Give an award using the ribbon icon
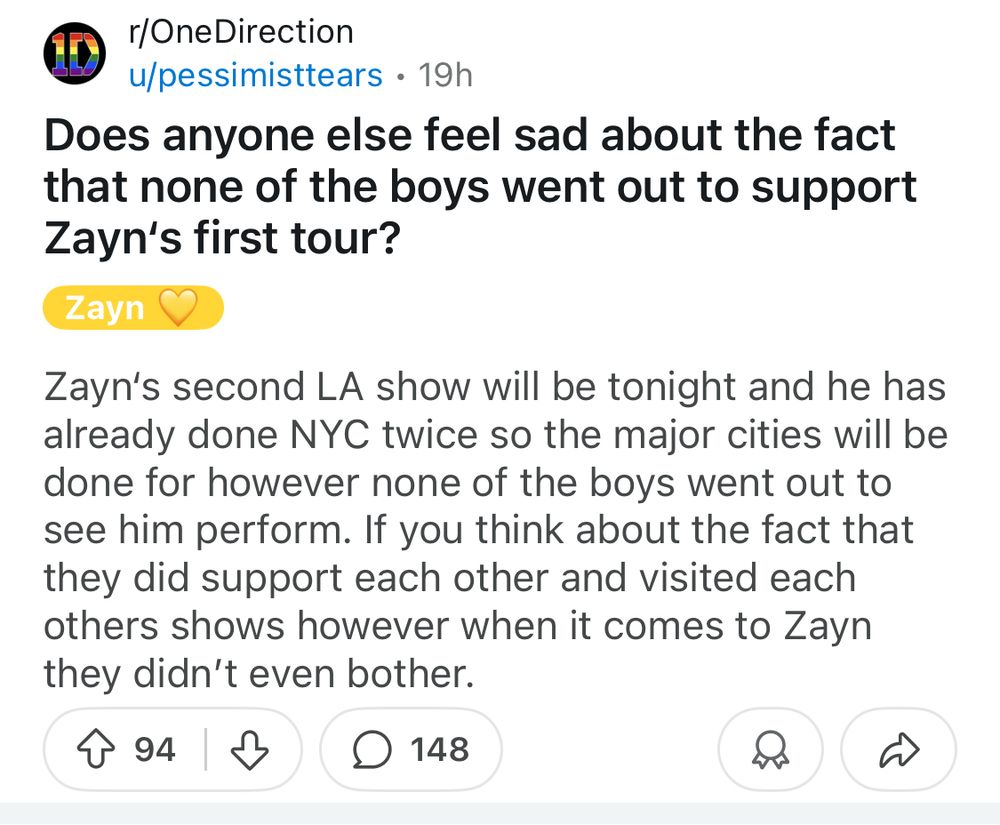The height and width of the screenshot is (825, 1000). click(770, 748)
